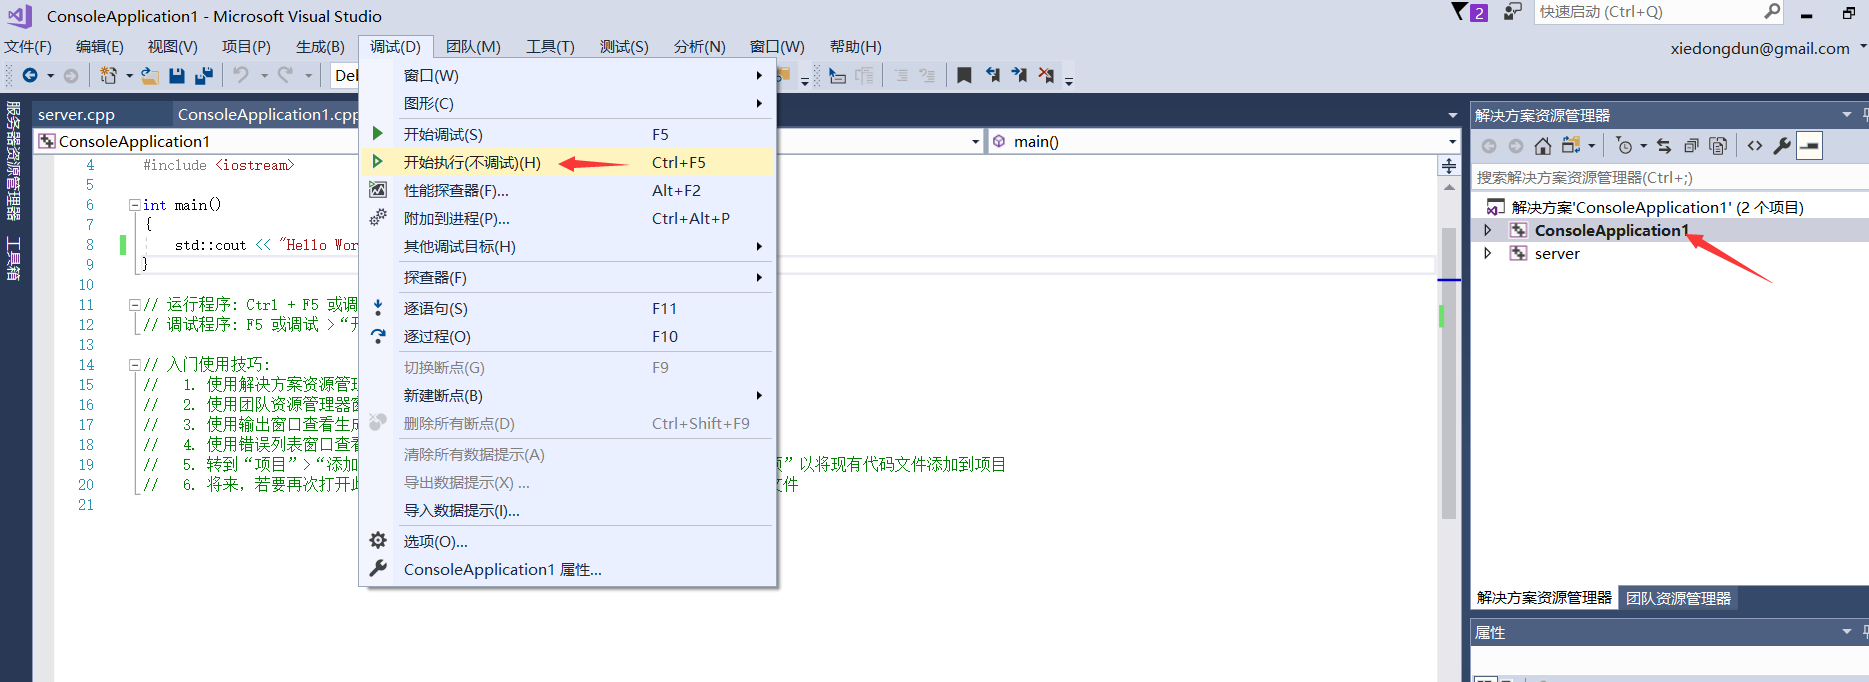The height and width of the screenshot is (682, 1869).
Task: Click the Redo arrow icon
Action: click(285, 75)
